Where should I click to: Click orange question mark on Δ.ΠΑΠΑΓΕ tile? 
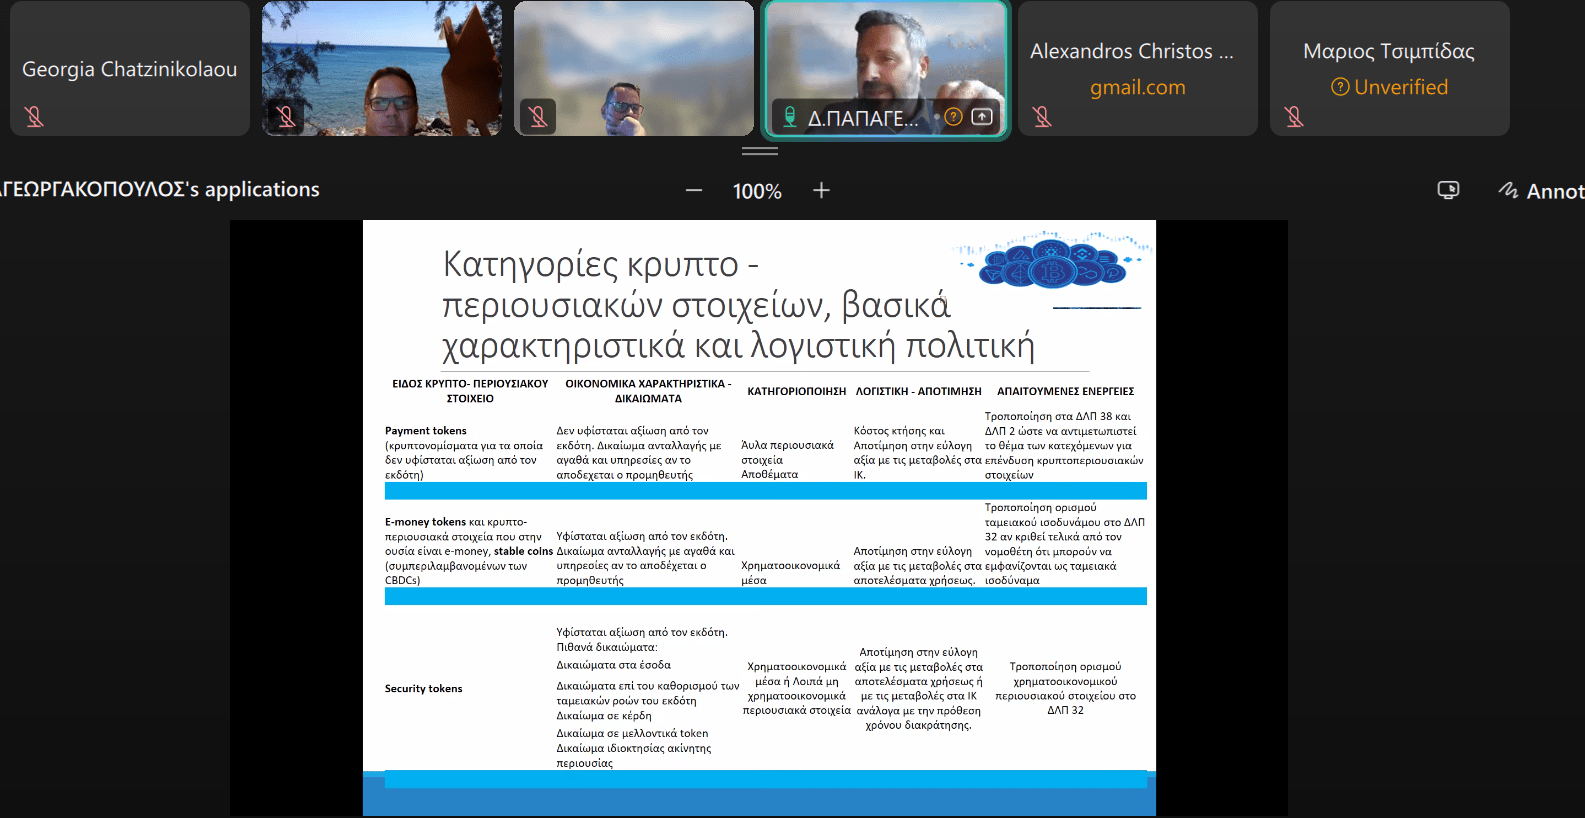954,117
